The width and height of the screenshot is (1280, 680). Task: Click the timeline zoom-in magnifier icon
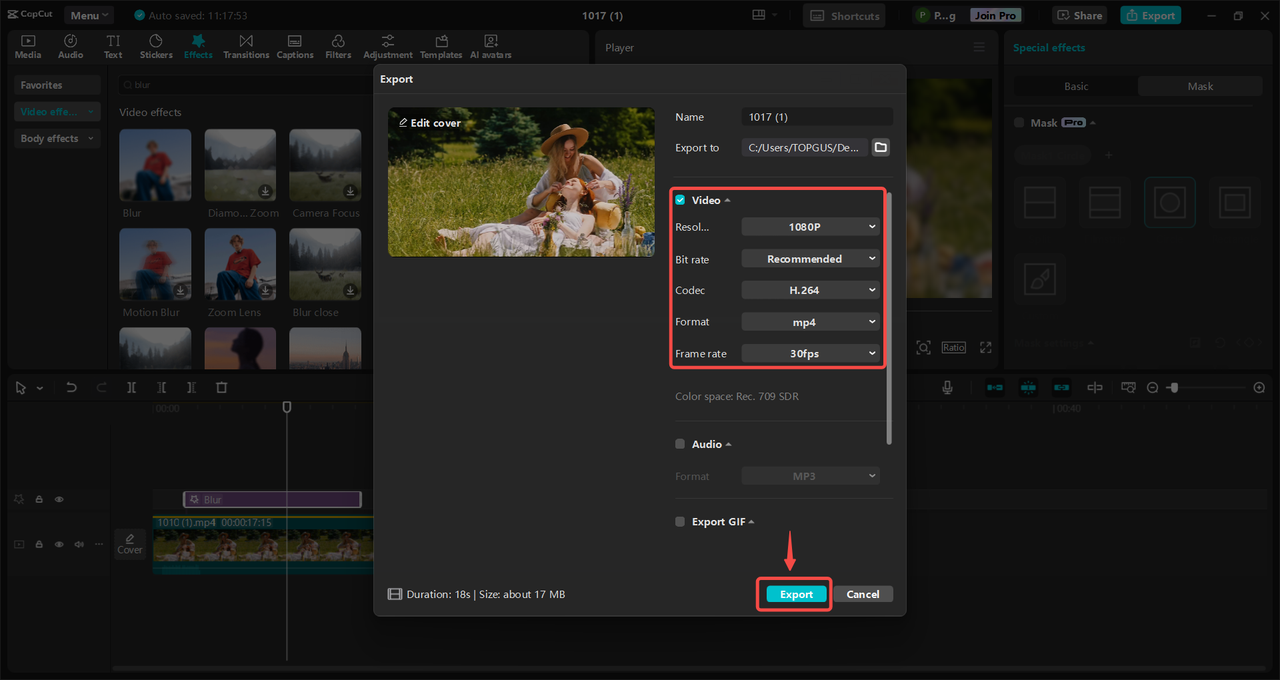coord(1259,387)
